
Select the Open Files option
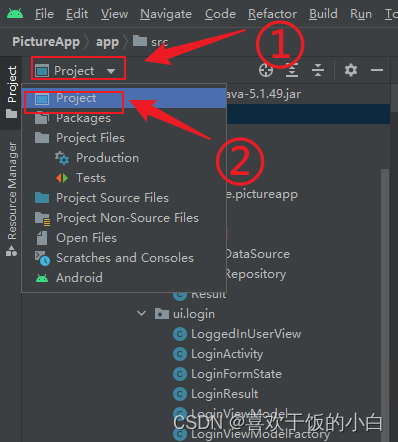124,238
